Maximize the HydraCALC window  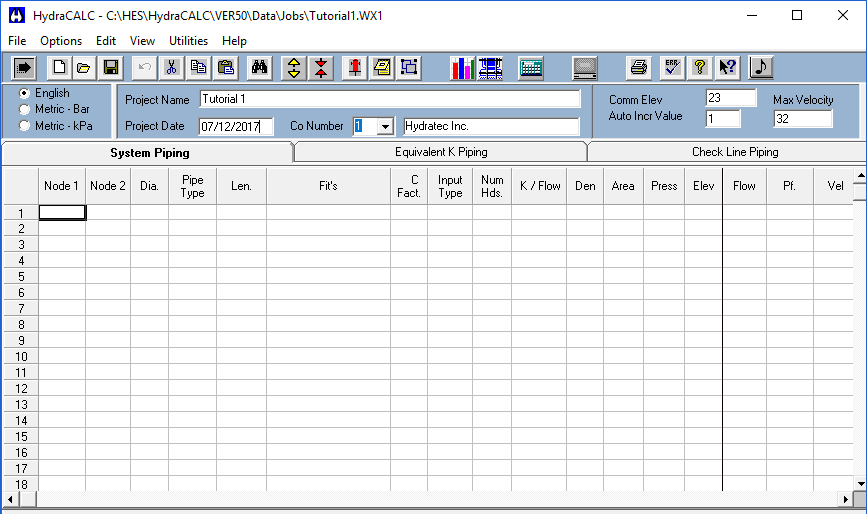pos(797,15)
